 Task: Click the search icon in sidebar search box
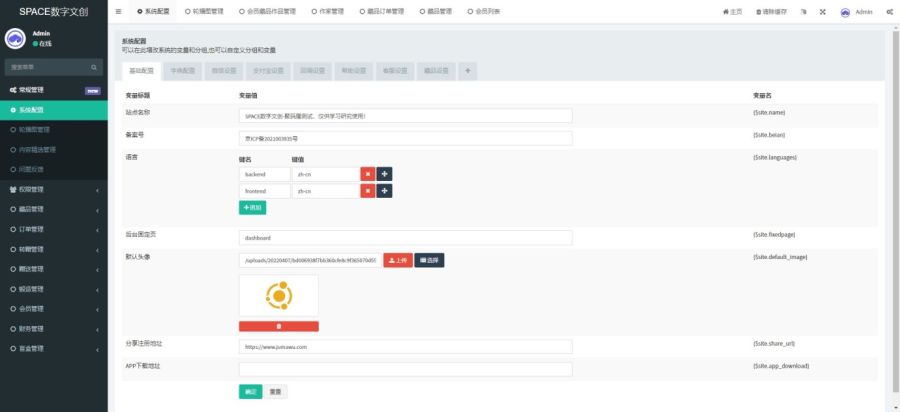(x=95, y=67)
